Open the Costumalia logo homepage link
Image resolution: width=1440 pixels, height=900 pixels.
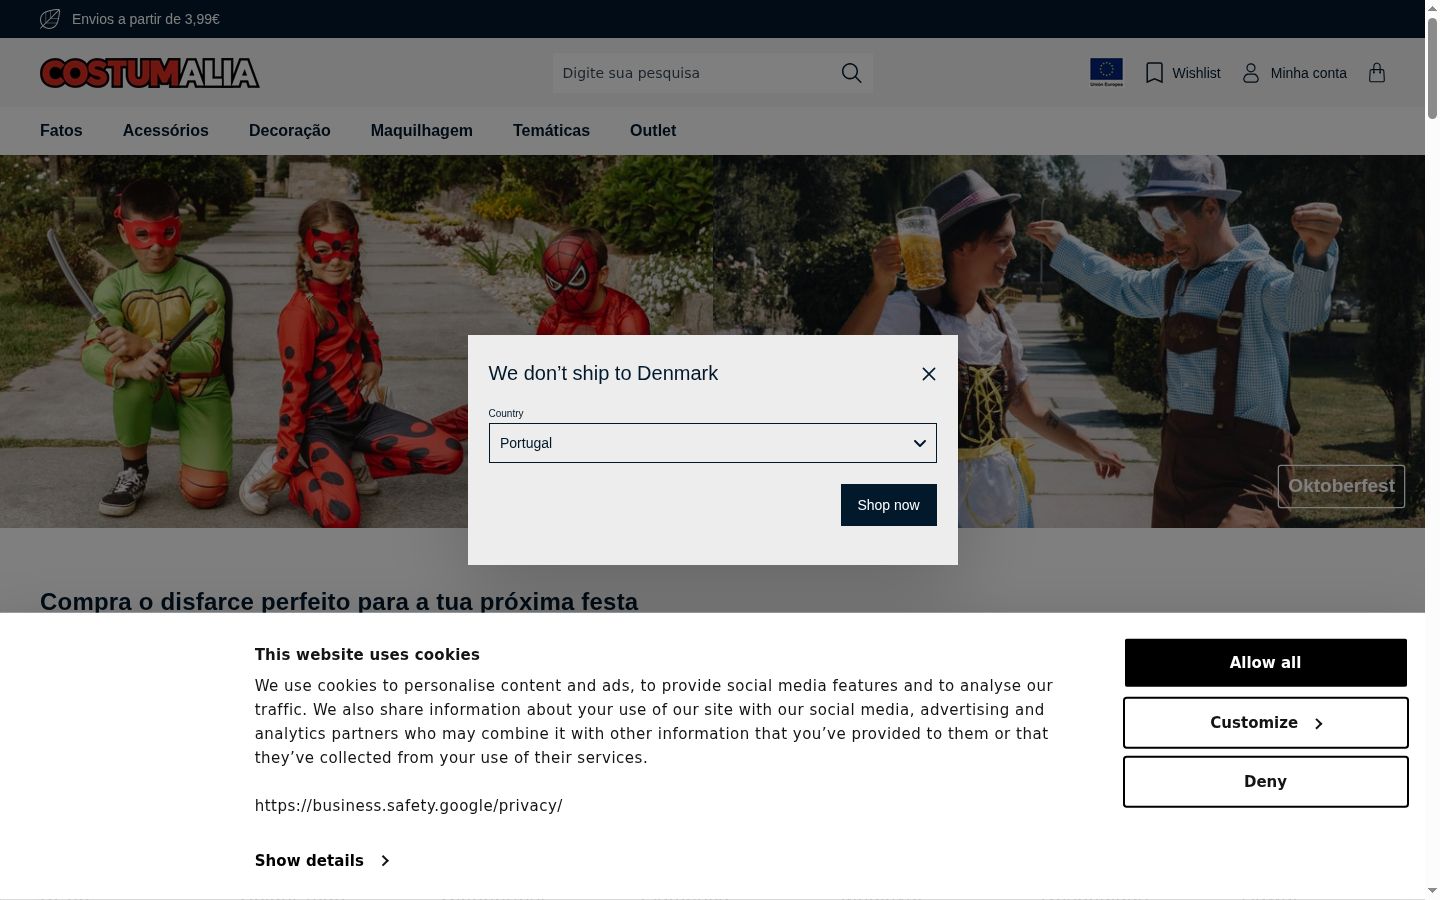click(x=150, y=73)
